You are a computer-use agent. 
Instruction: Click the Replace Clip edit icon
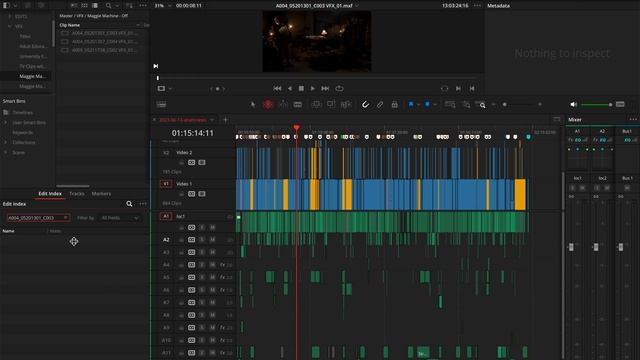pos(346,104)
